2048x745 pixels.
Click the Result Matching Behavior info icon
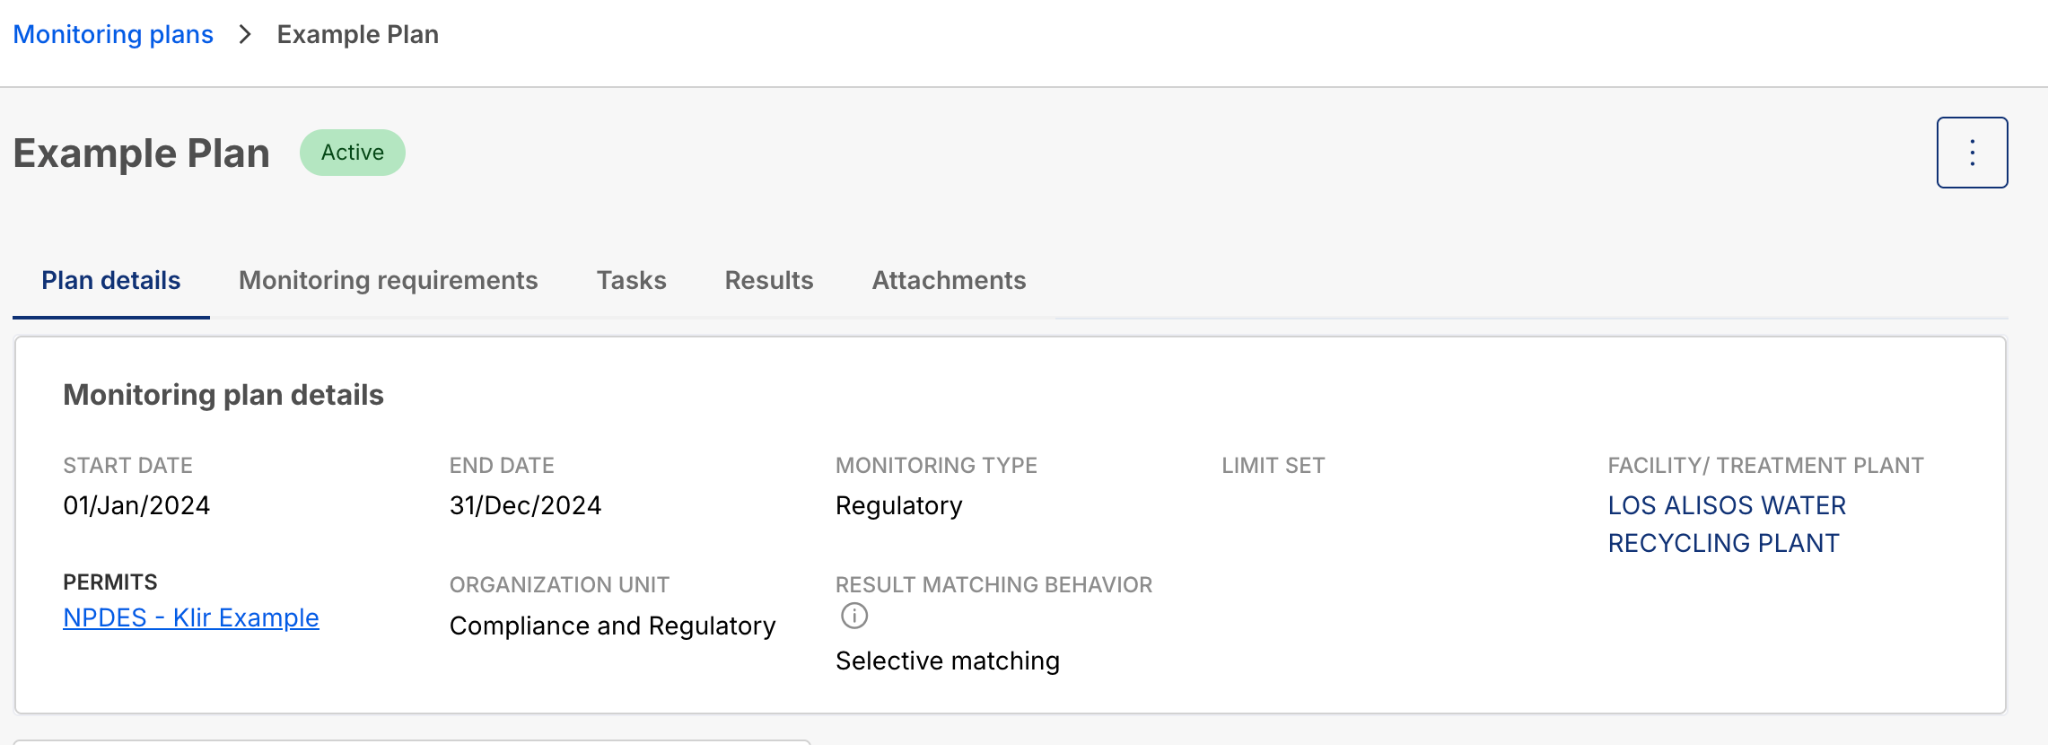click(854, 616)
